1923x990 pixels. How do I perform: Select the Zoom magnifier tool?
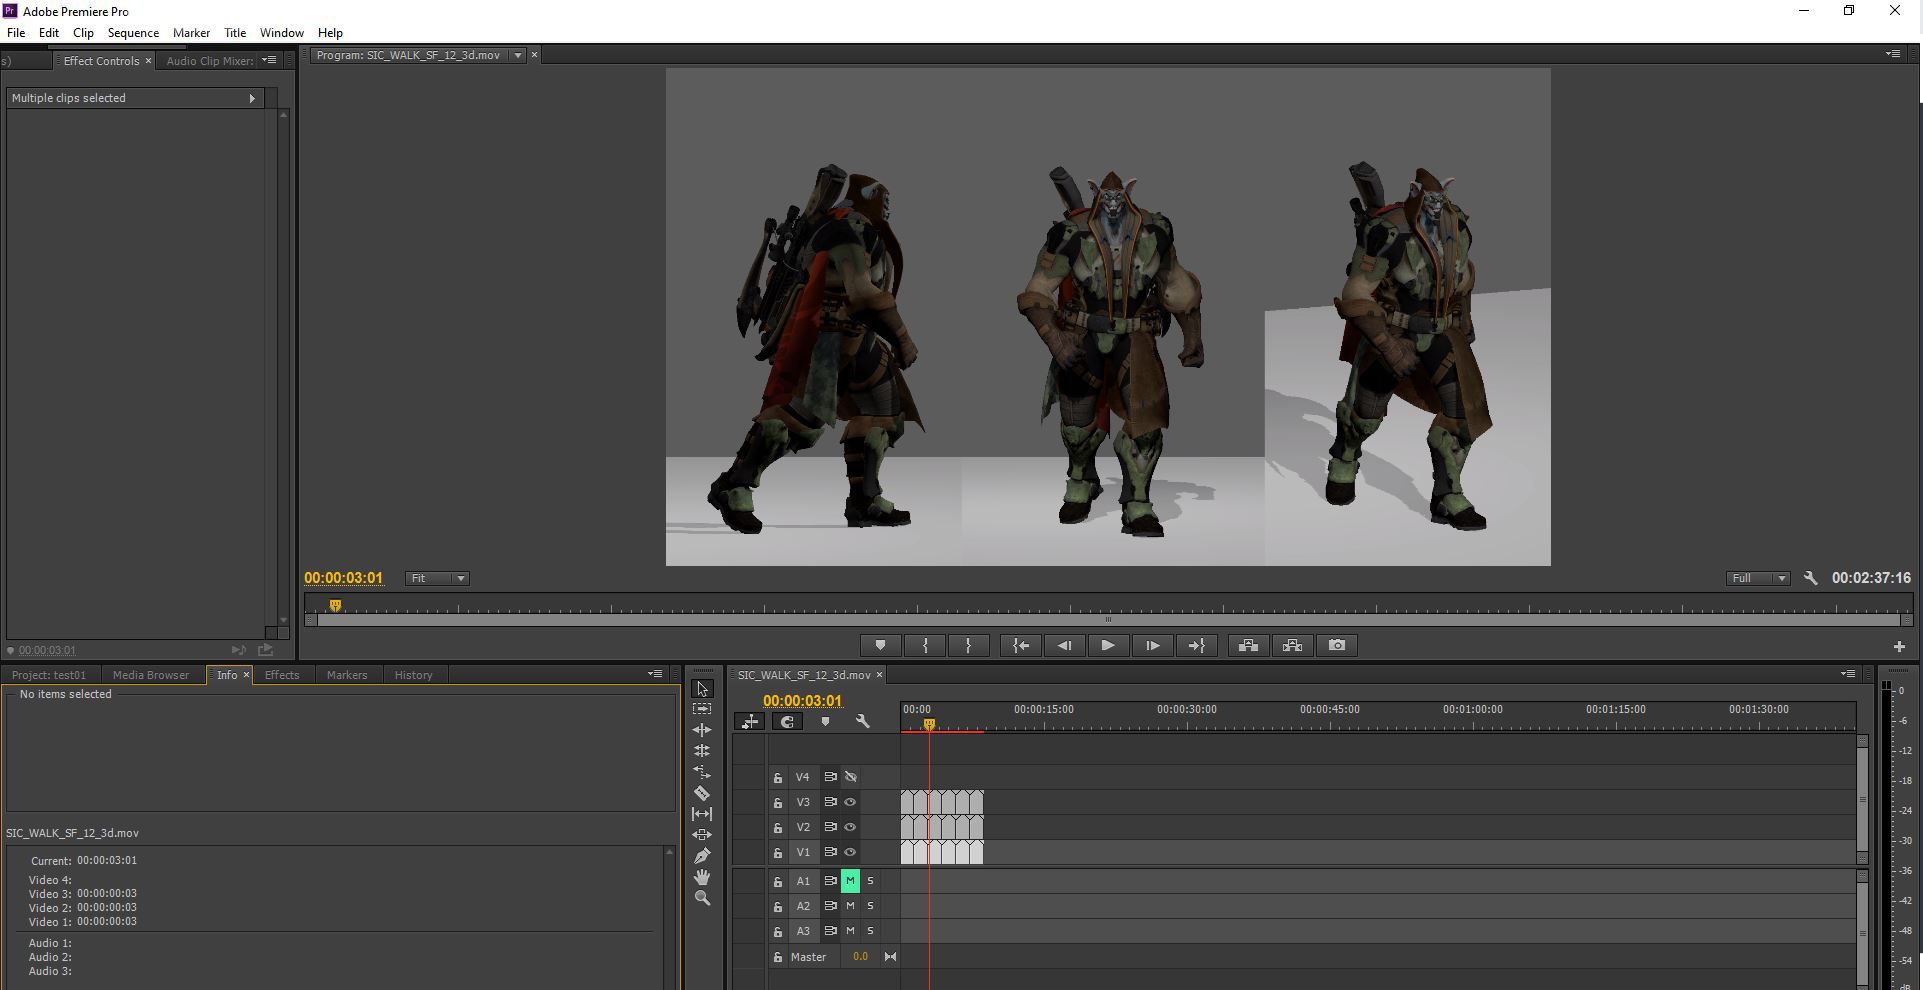[x=702, y=898]
